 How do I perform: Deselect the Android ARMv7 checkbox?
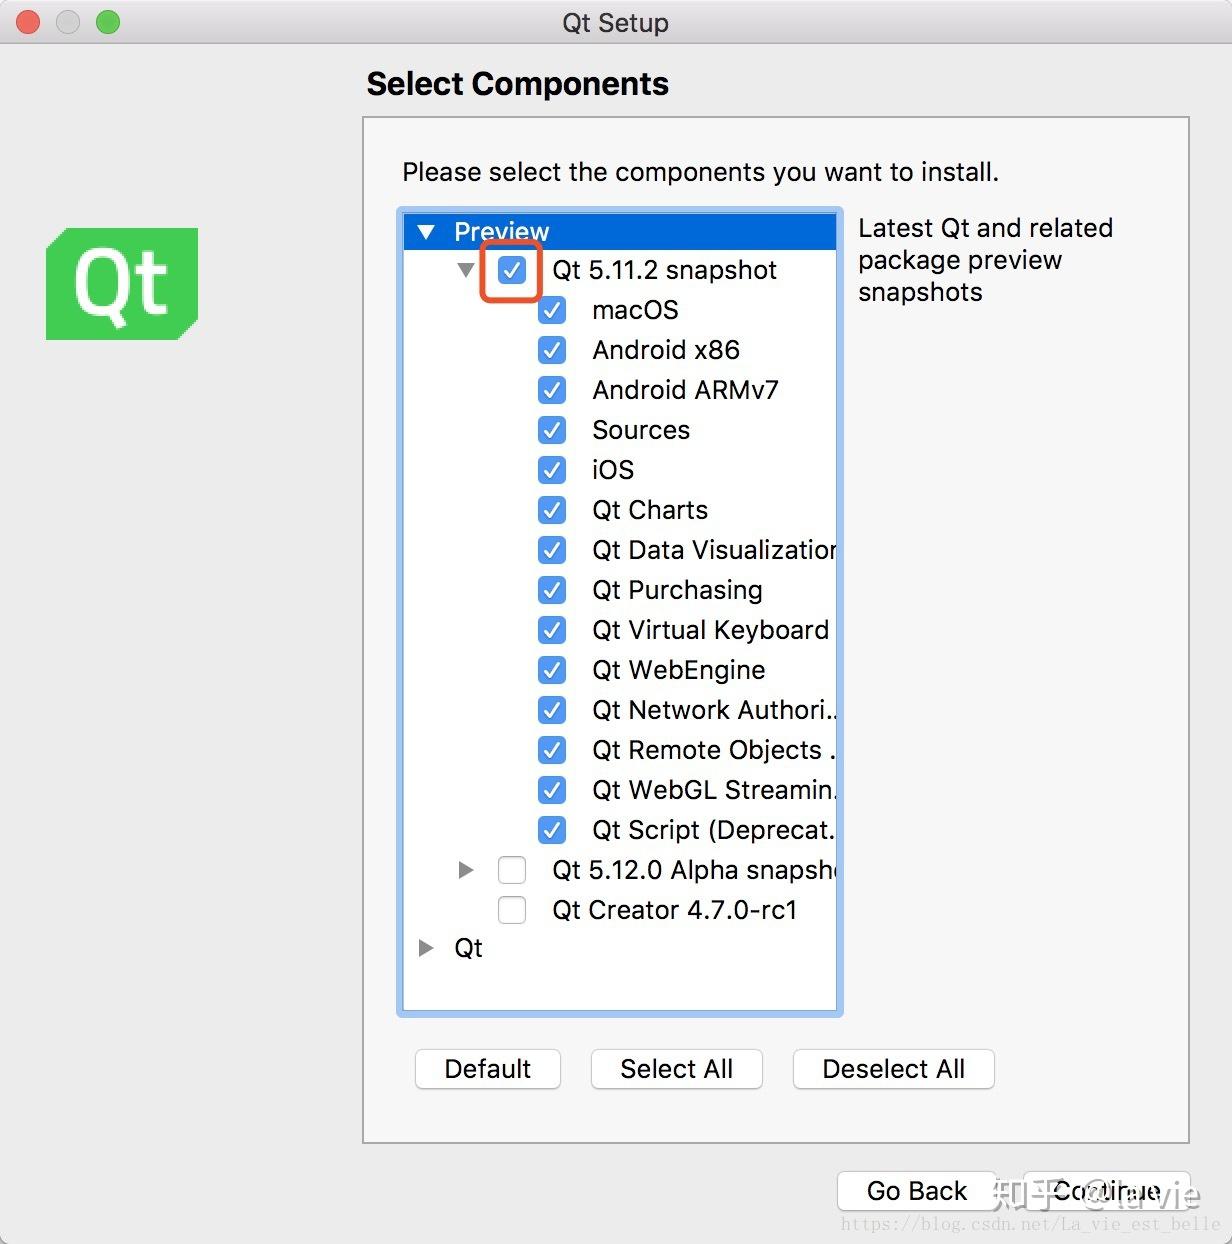pos(552,390)
